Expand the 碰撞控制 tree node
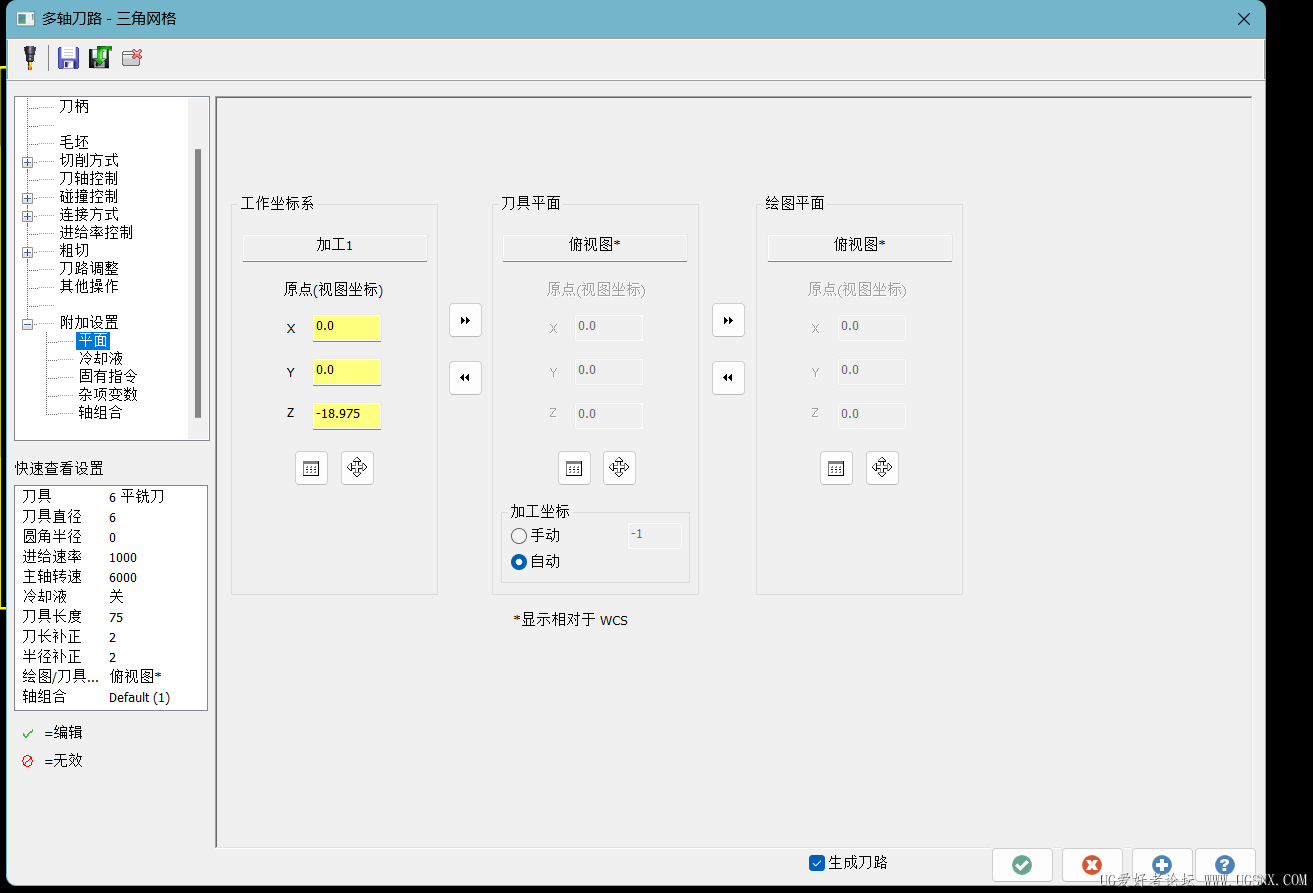 coord(28,197)
